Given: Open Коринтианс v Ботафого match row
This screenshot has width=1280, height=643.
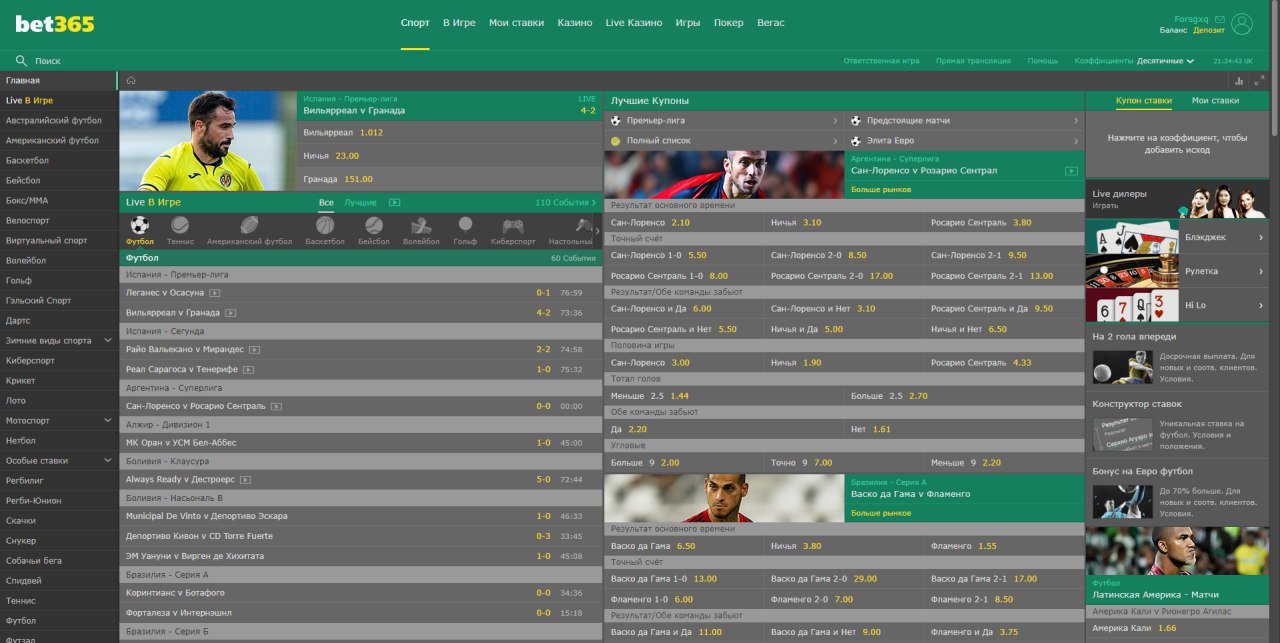Looking at the screenshot, I should pyautogui.click(x=361, y=593).
